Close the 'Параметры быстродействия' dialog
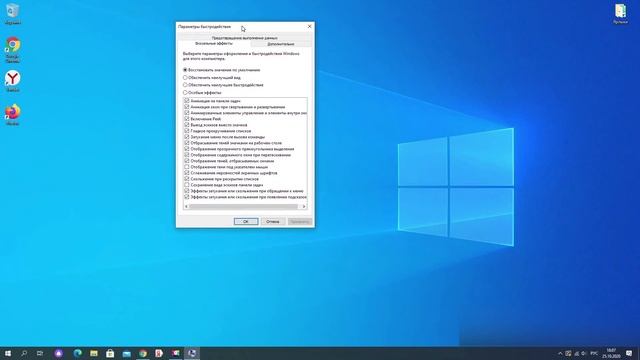Viewport: 640px width, 360px height. [309, 27]
